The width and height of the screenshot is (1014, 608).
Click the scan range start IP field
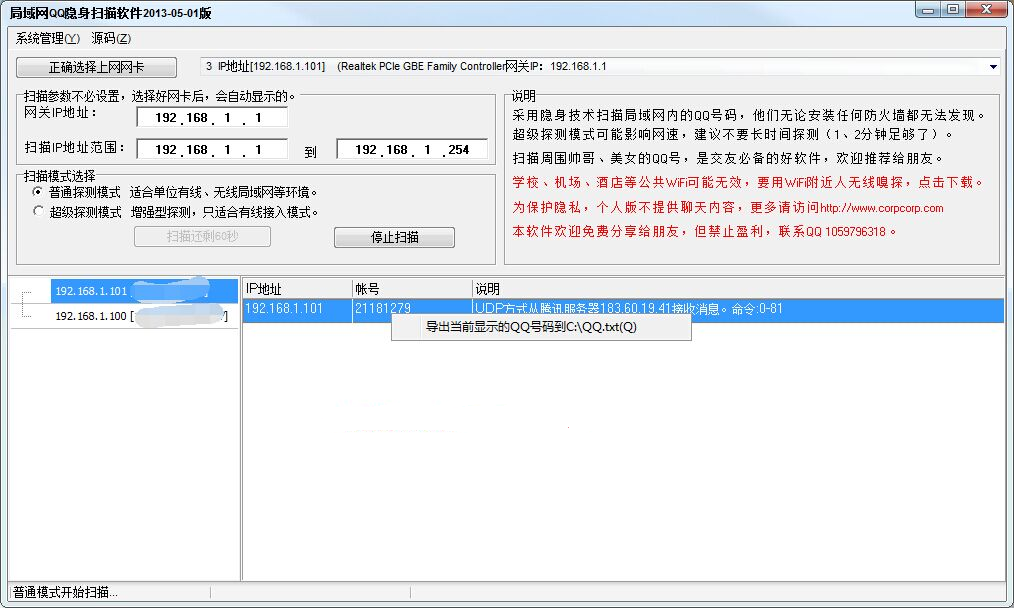212,149
